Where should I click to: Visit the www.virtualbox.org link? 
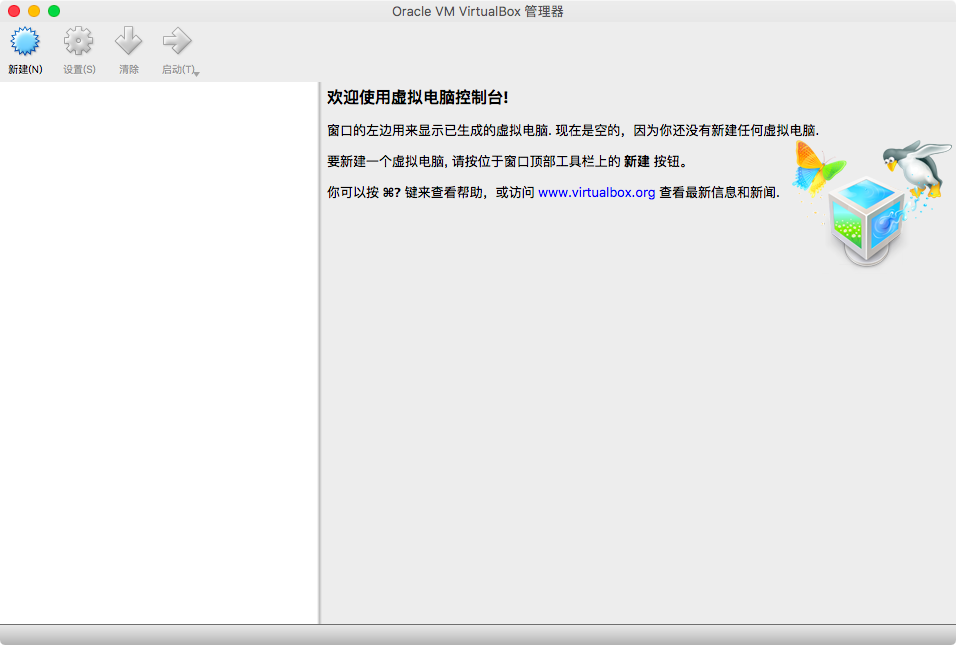pyautogui.click(x=595, y=191)
